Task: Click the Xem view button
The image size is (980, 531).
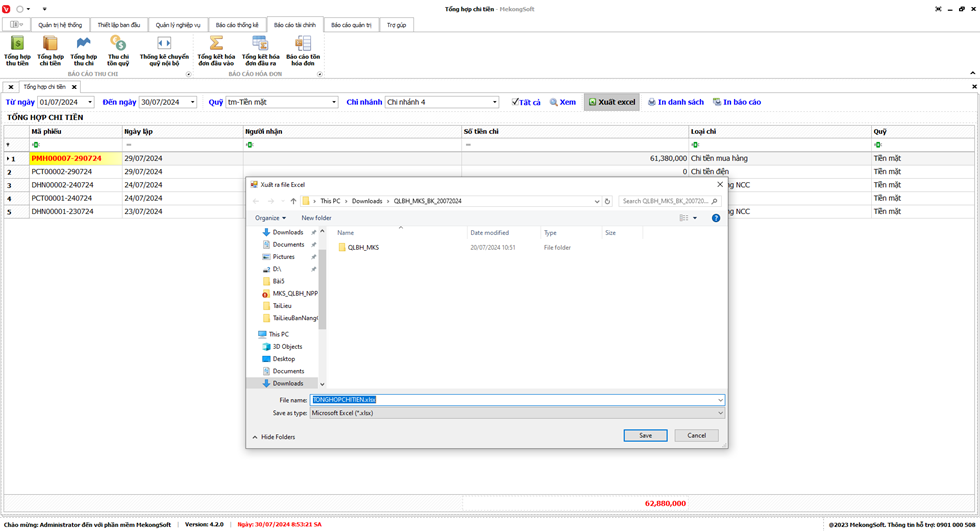Action: [562, 102]
